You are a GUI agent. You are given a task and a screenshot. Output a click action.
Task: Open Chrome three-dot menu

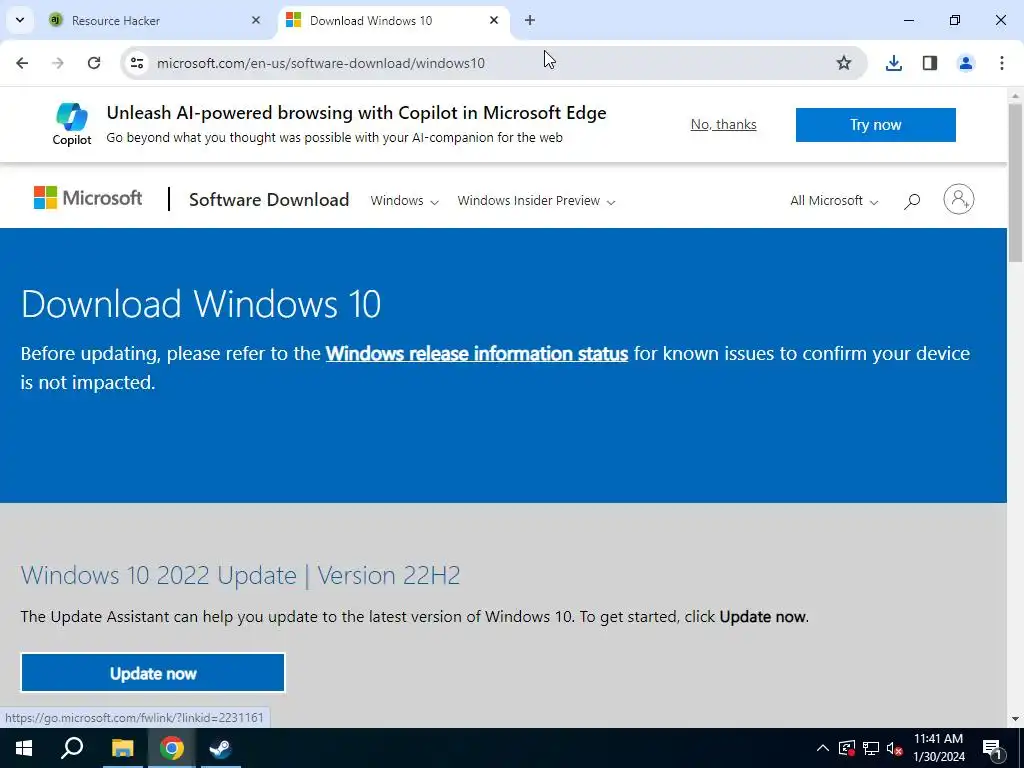(1002, 63)
